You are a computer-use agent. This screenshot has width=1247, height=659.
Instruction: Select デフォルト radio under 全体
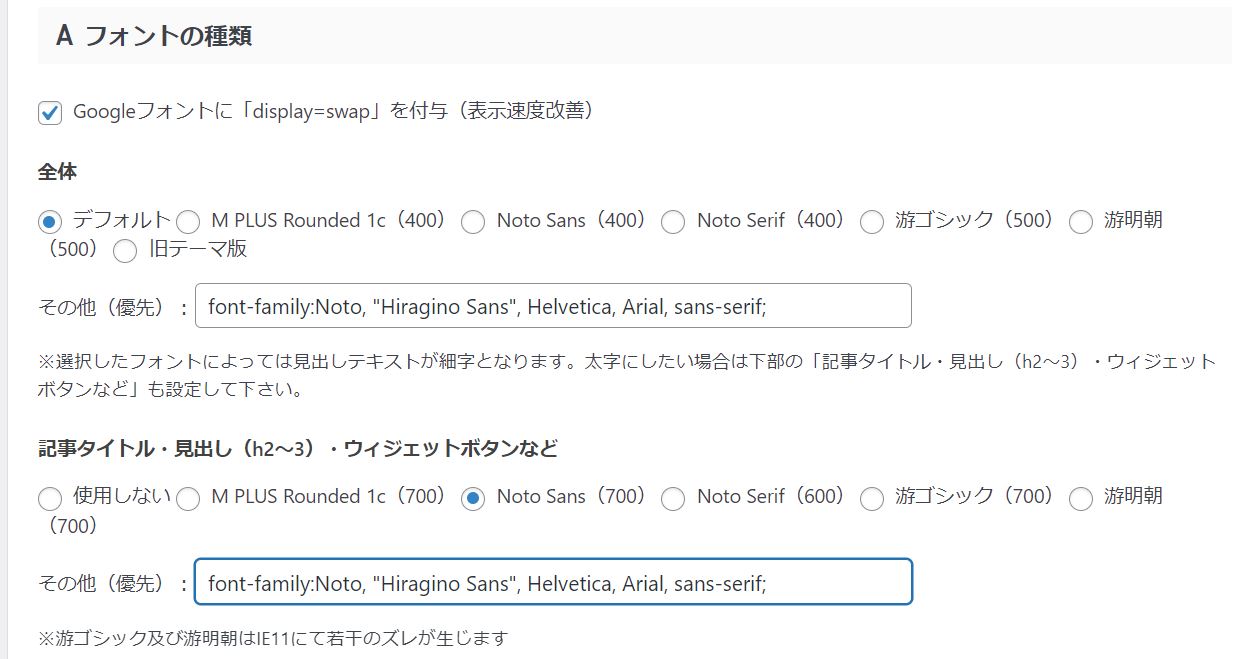50,221
